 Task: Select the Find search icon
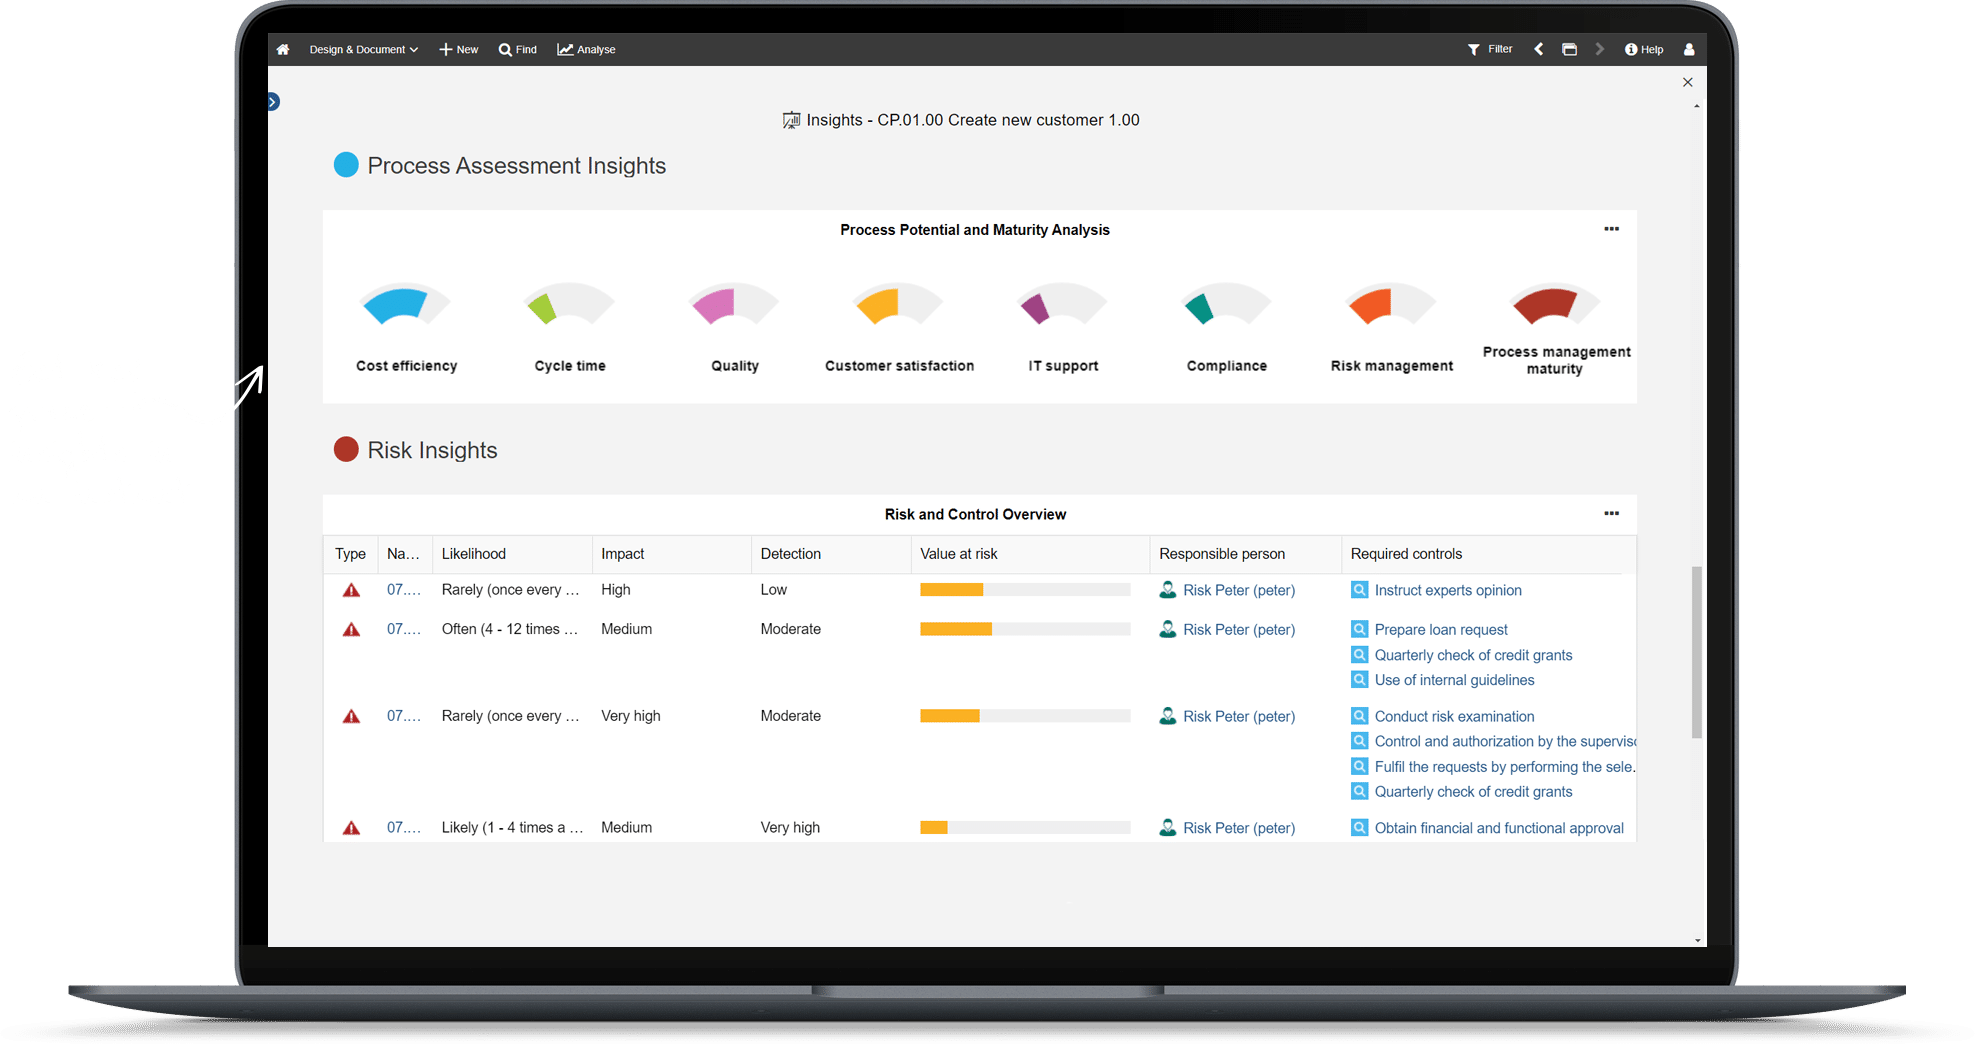pos(517,49)
